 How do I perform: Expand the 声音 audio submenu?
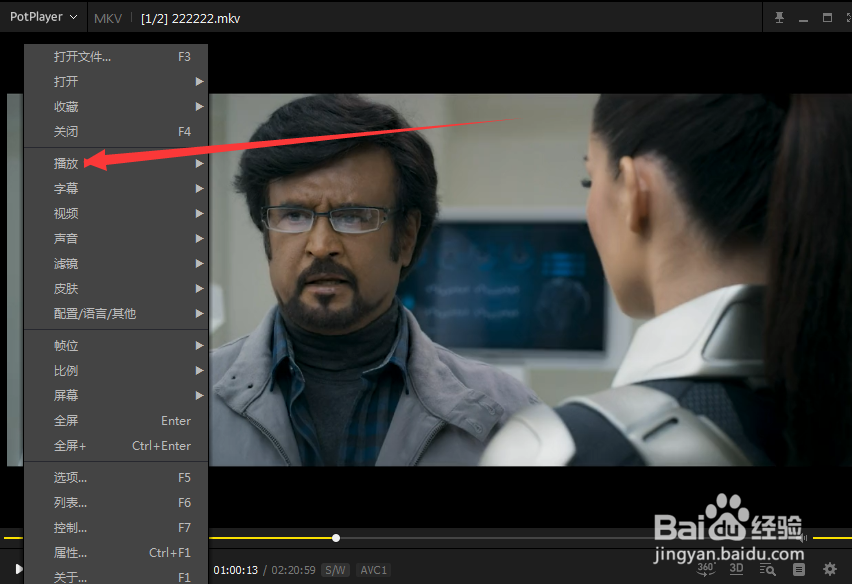pyautogui.click(x=116, y=238)
